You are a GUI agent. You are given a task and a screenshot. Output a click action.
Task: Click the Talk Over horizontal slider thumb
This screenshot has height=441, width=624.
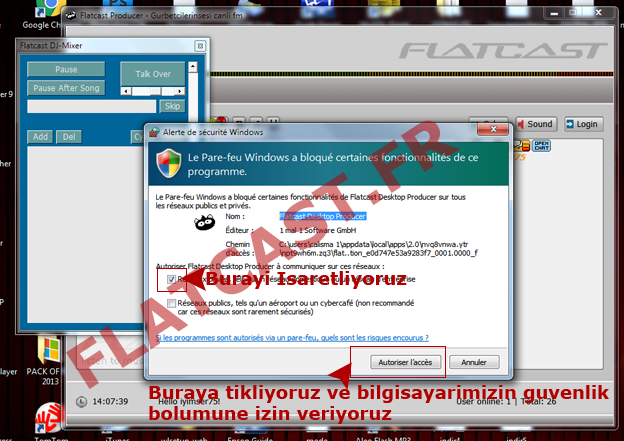tap(156, 91)
